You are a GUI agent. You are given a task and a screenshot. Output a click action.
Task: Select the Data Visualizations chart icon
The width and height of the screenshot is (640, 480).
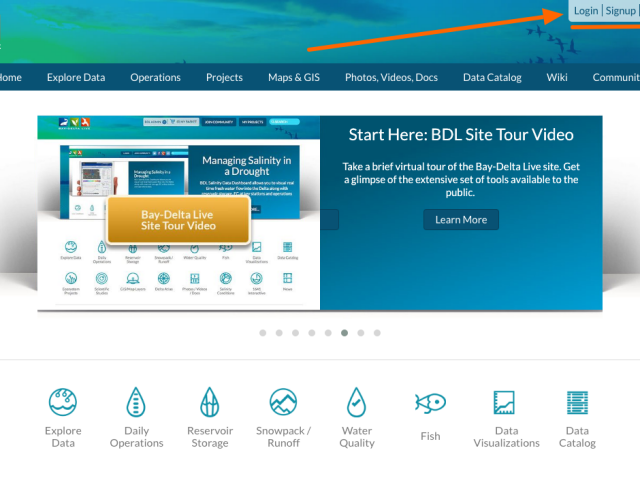pos(506,403)
